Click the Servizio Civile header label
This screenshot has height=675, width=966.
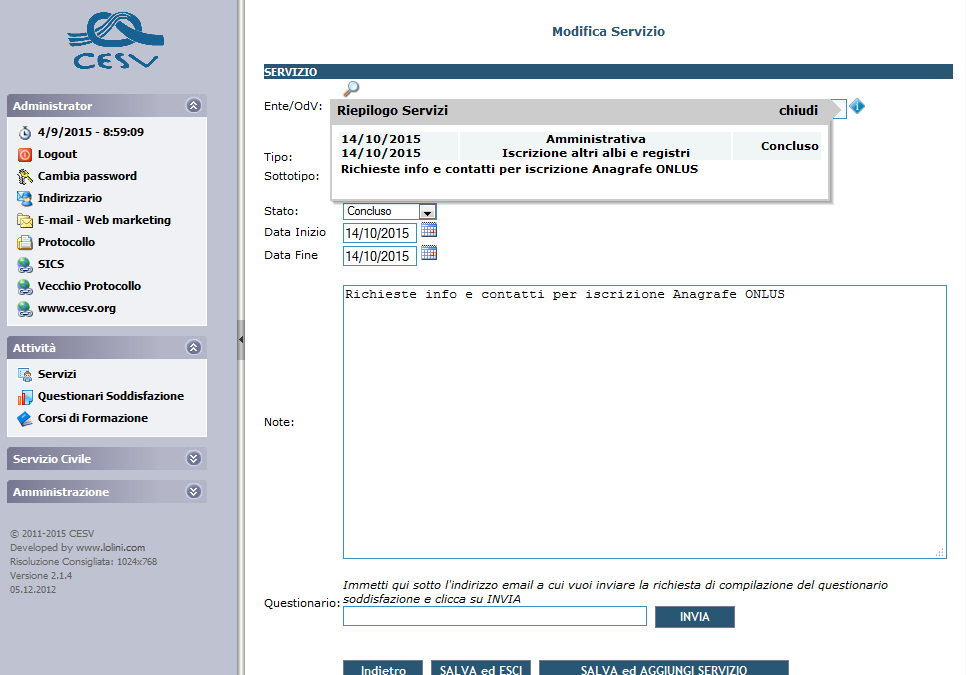pos(52,459)
